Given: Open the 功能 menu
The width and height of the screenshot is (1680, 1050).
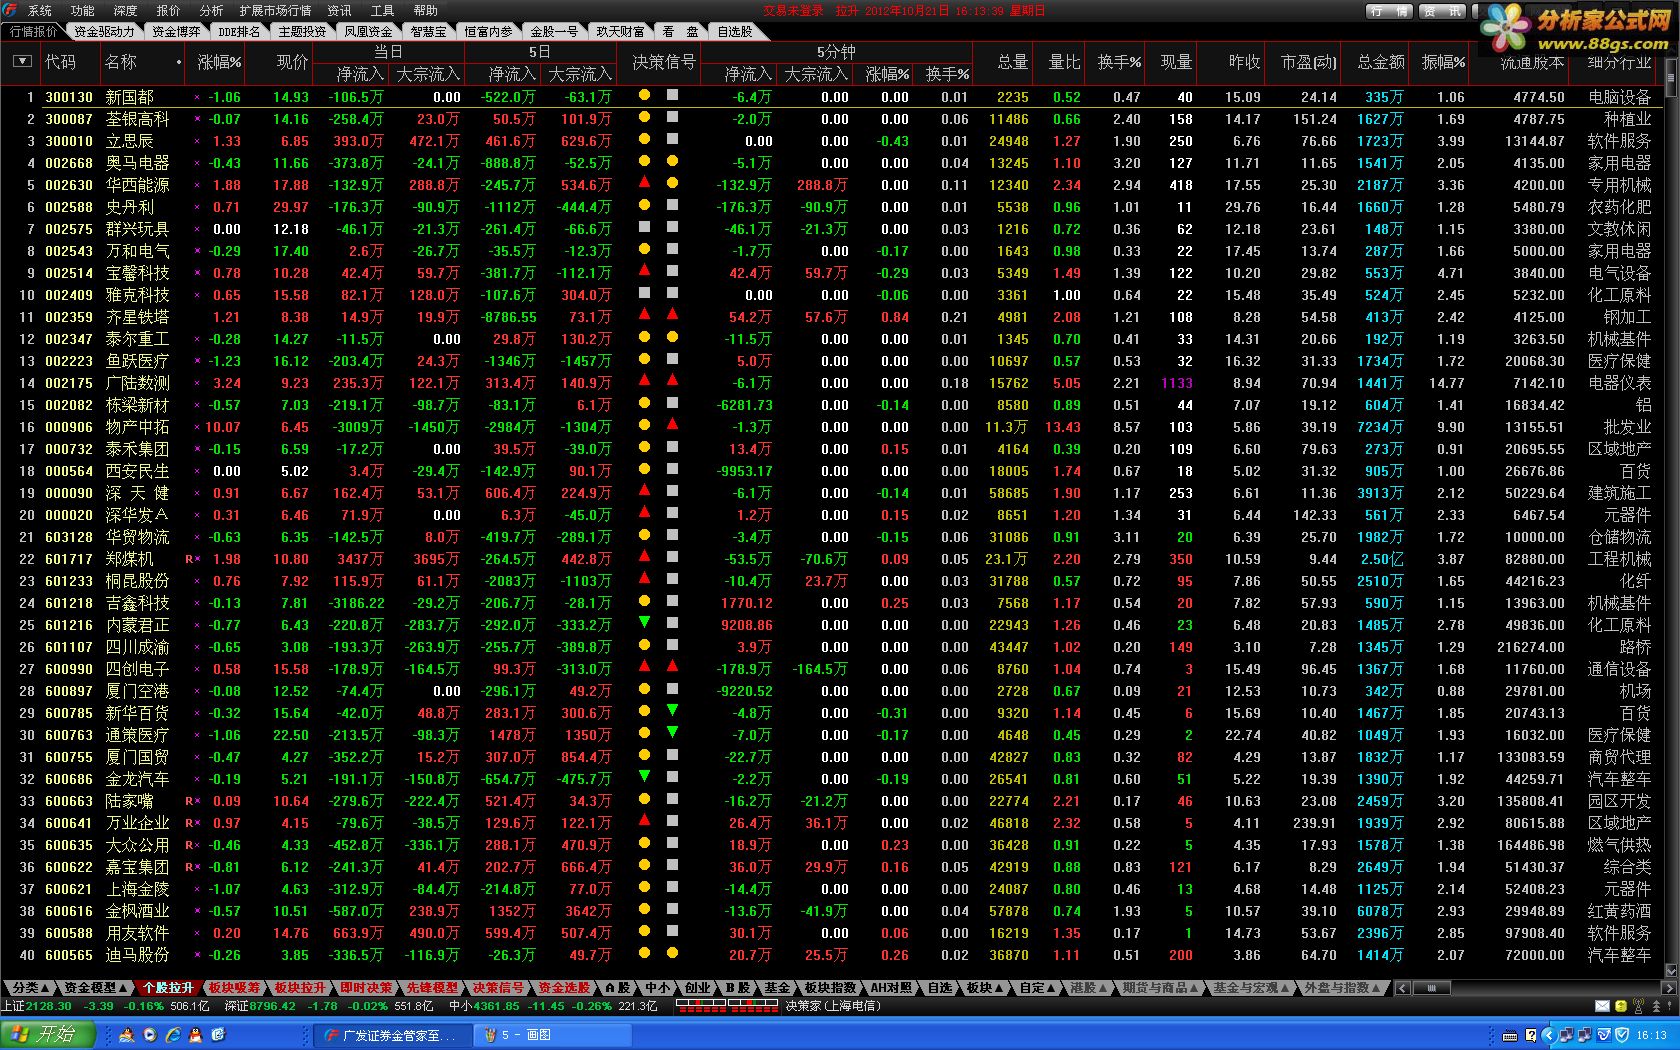Looking at the screenshot, I should click(x=83, y=10).
